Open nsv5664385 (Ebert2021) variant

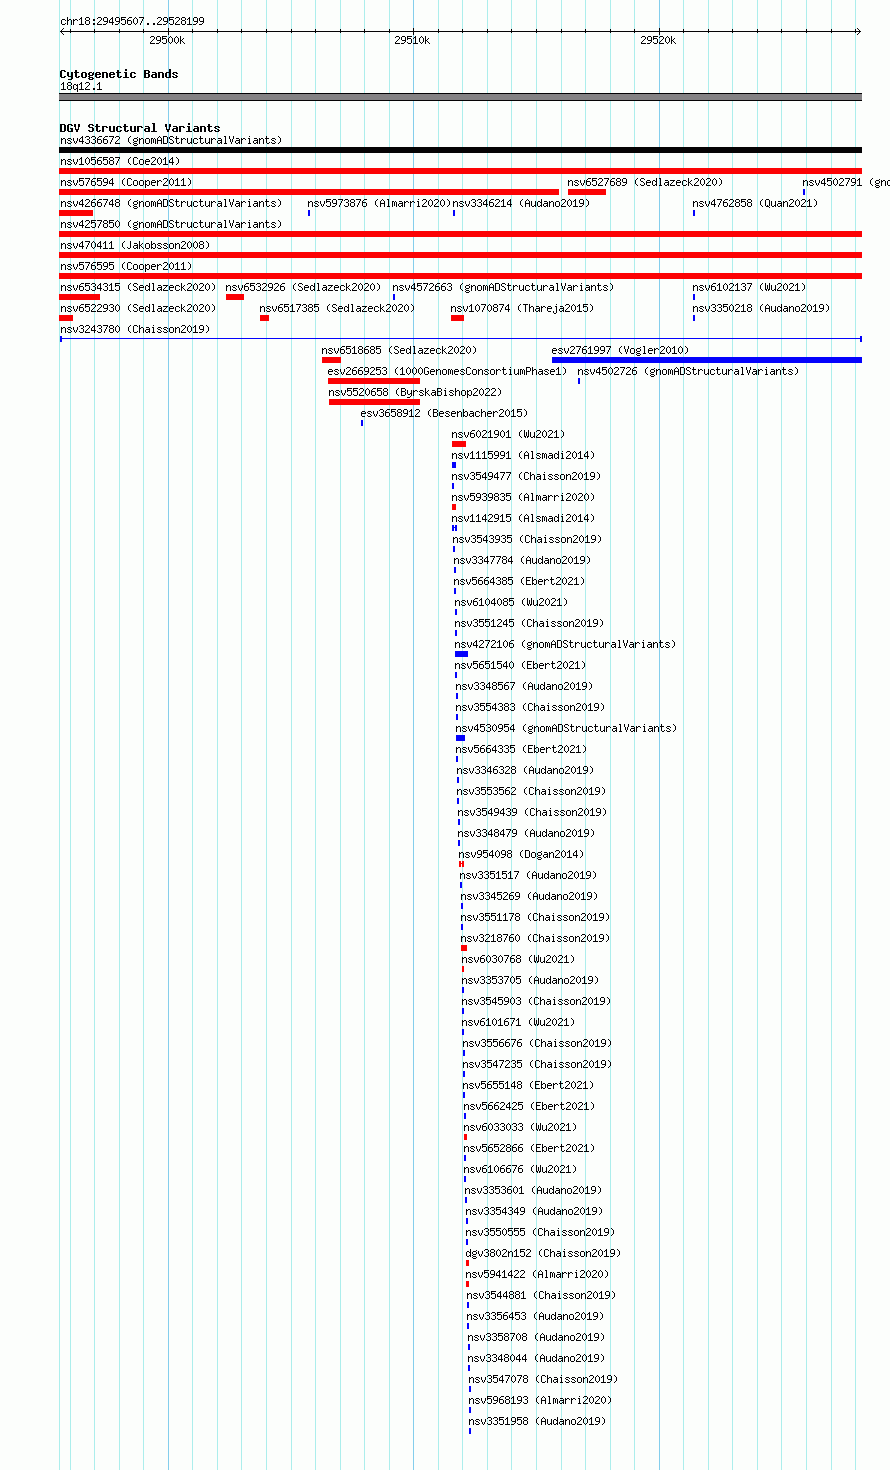(x=519, y=581)
